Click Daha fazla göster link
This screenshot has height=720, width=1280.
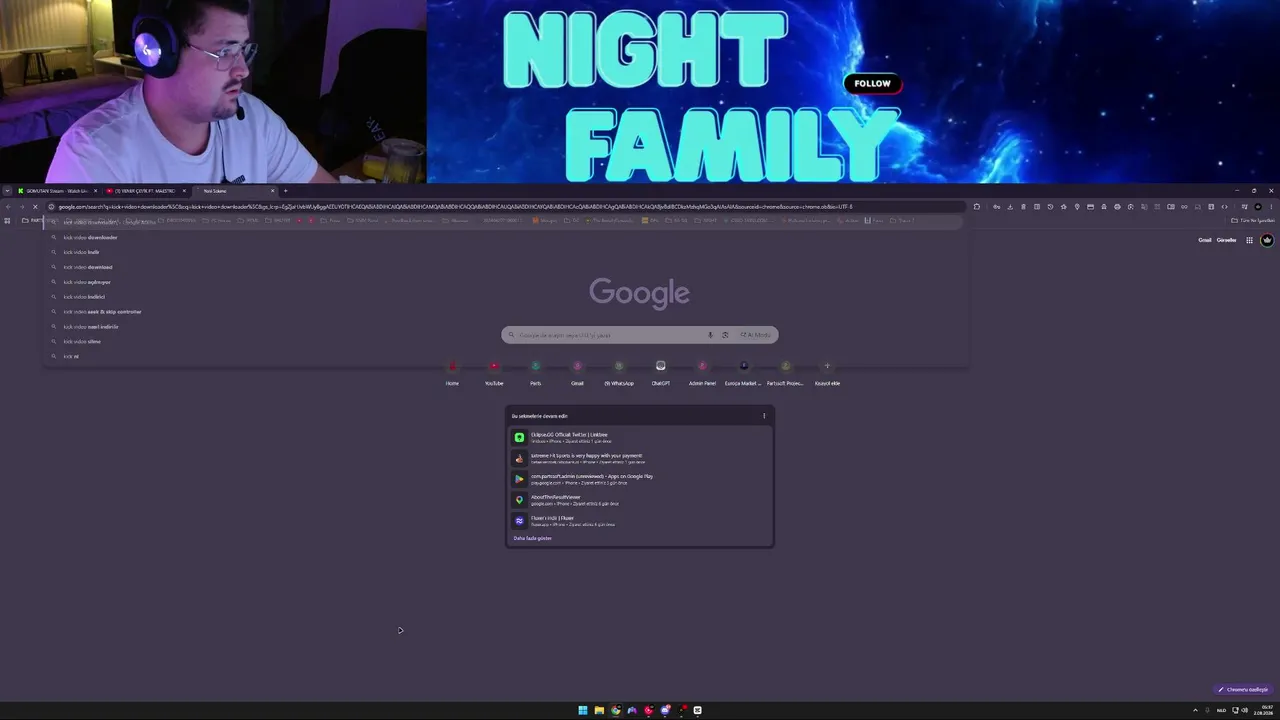(x=532, y=539)
